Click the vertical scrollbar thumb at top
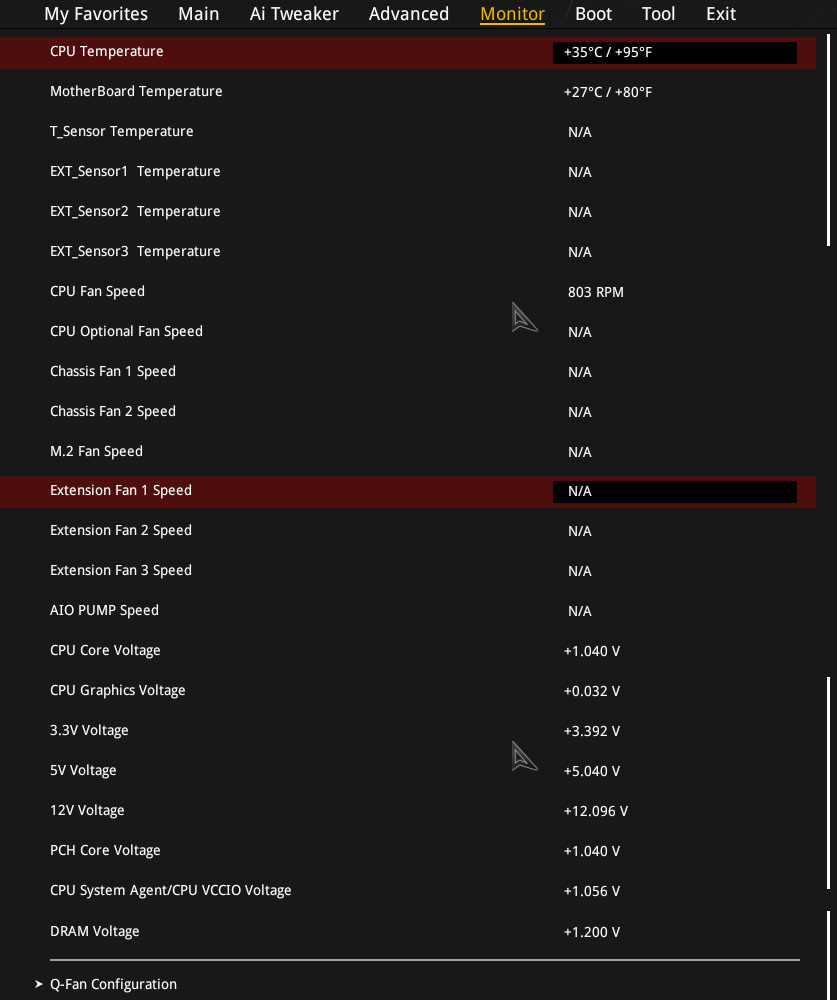This screenshot has width=837, height=1000. tap(828, 140)
